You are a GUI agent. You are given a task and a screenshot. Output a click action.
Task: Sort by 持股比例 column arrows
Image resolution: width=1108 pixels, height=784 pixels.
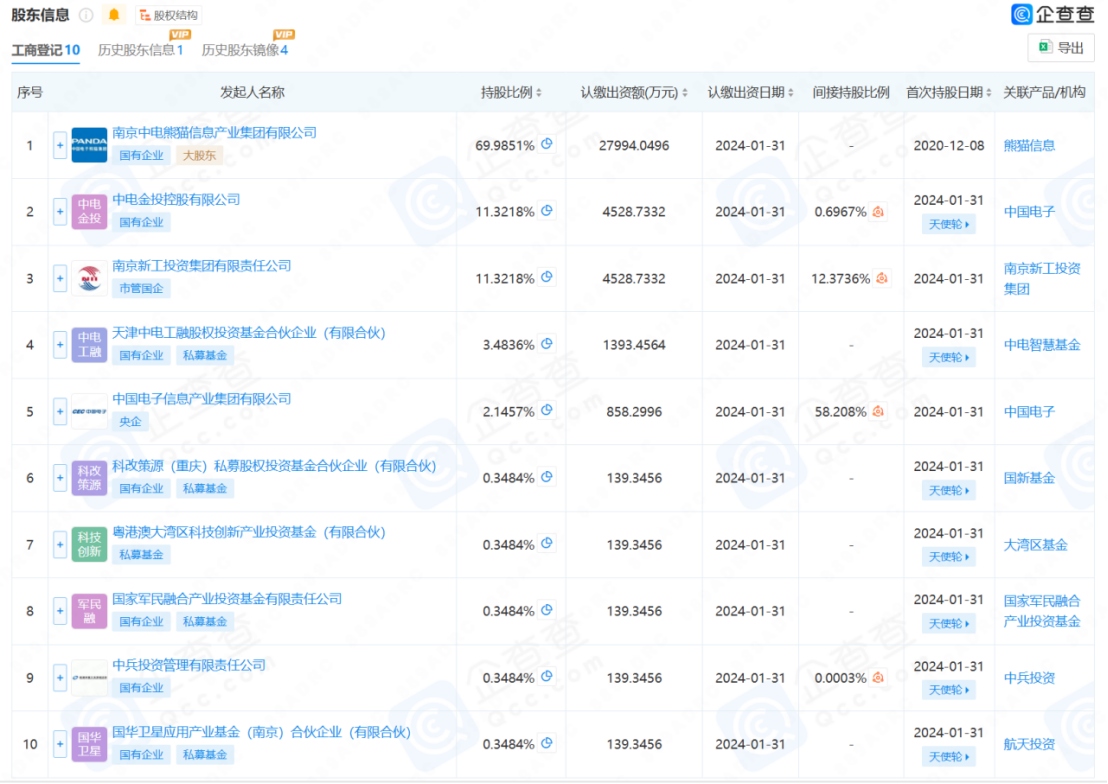[x=539, y=93]
